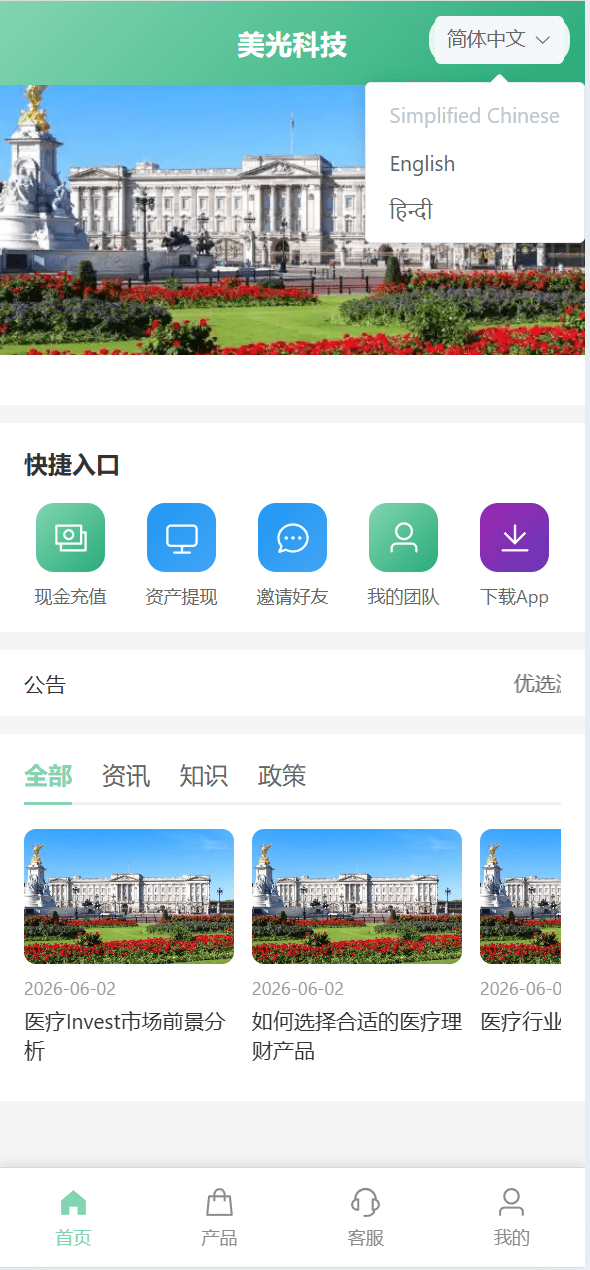
Task: Open the third partially visible 医疗行业 article
Action: (520, 932)
